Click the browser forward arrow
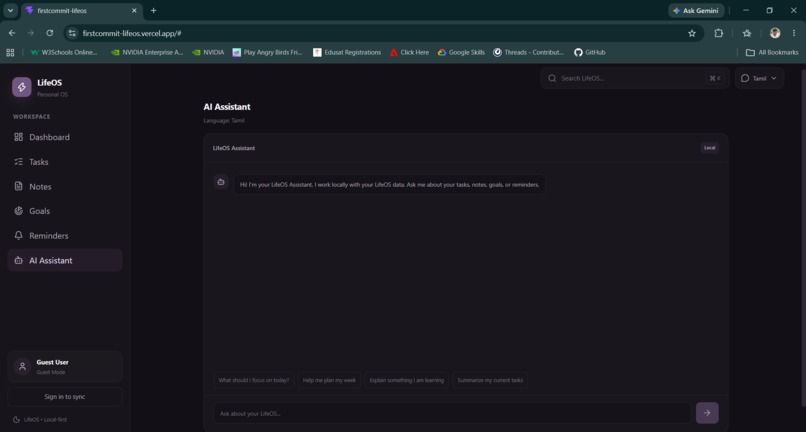Image resolution: width=806 pixels, height=432 pixels. click(x=31, y=33)
